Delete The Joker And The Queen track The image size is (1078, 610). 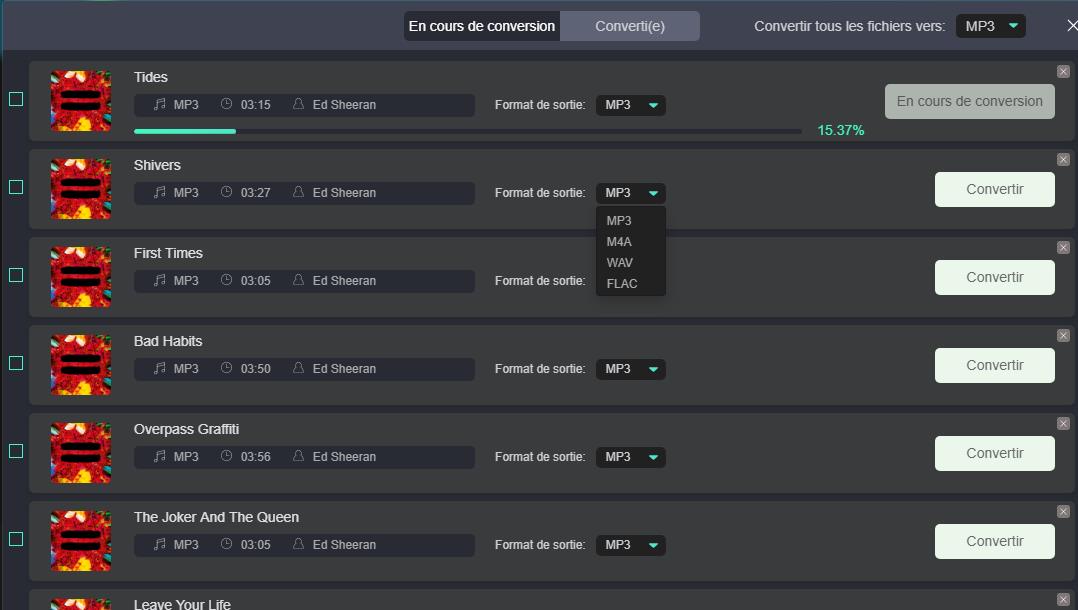click(x=1063, y=511)
